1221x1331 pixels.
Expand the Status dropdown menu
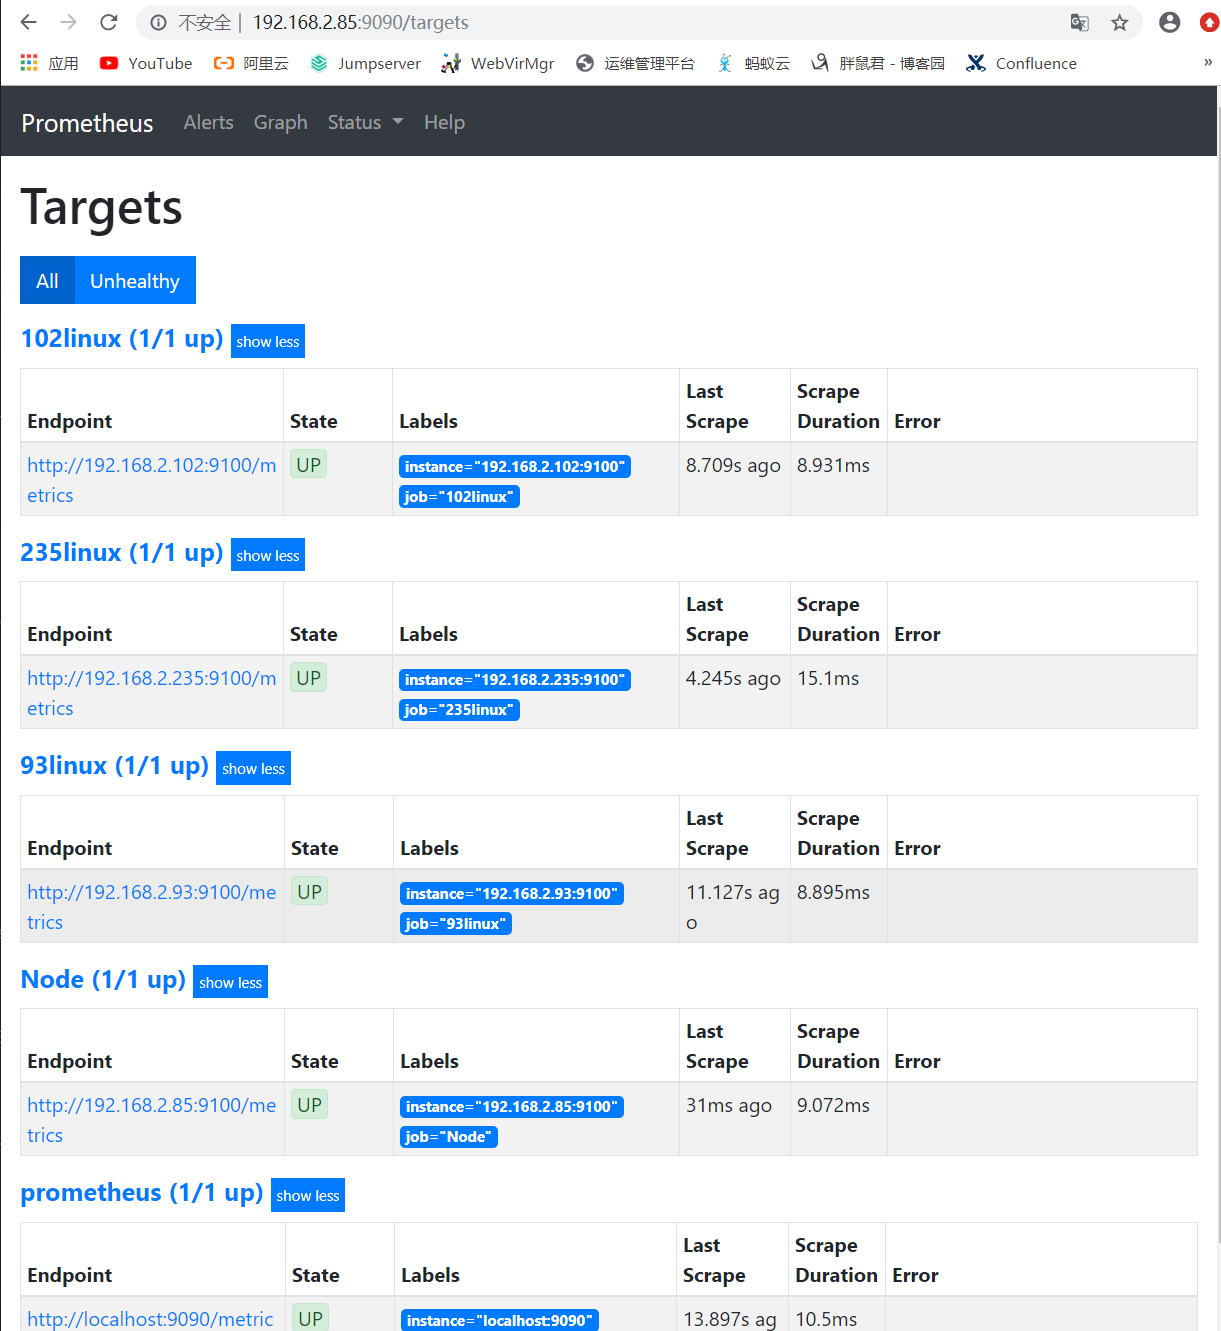tap(365, 122)
